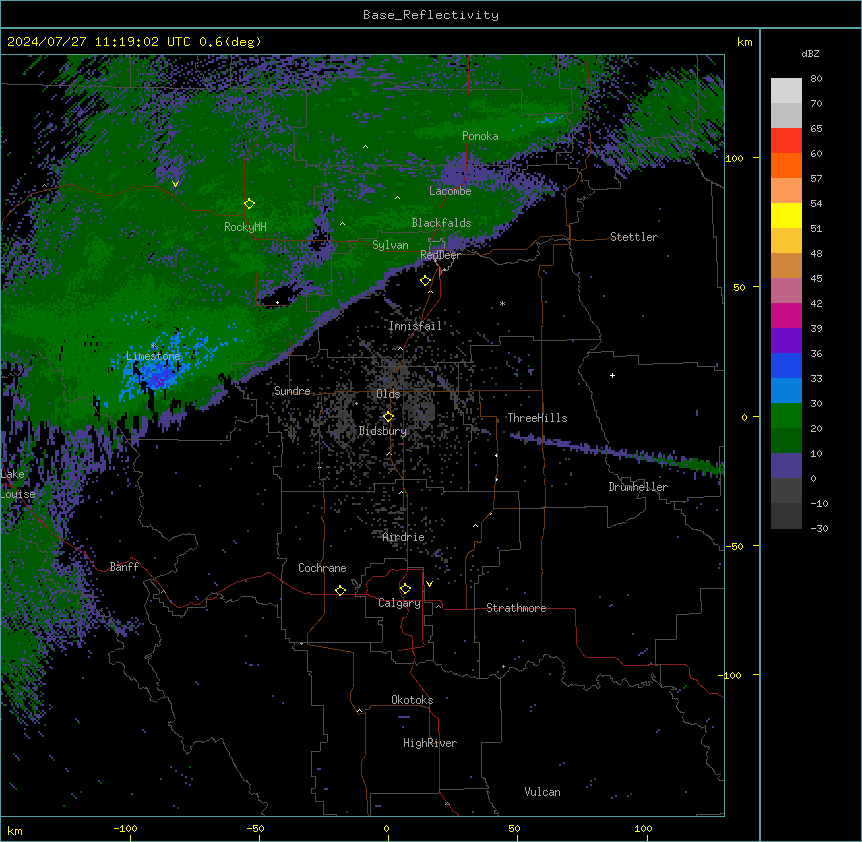Click the red 65-60 dBZ legend swatch
Image resolution: width=862 pixels, height=842 pixels.
(786, 140)
